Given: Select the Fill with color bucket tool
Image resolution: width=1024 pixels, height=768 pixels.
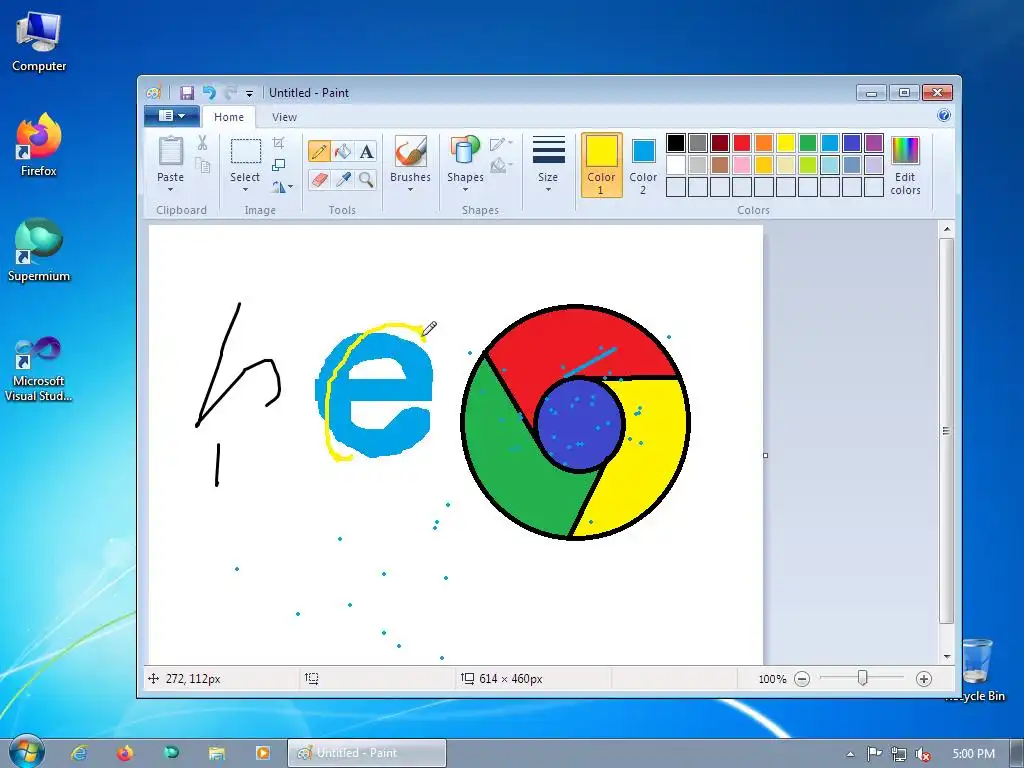Looking at the screenshot, I should (x=343, y=152).
